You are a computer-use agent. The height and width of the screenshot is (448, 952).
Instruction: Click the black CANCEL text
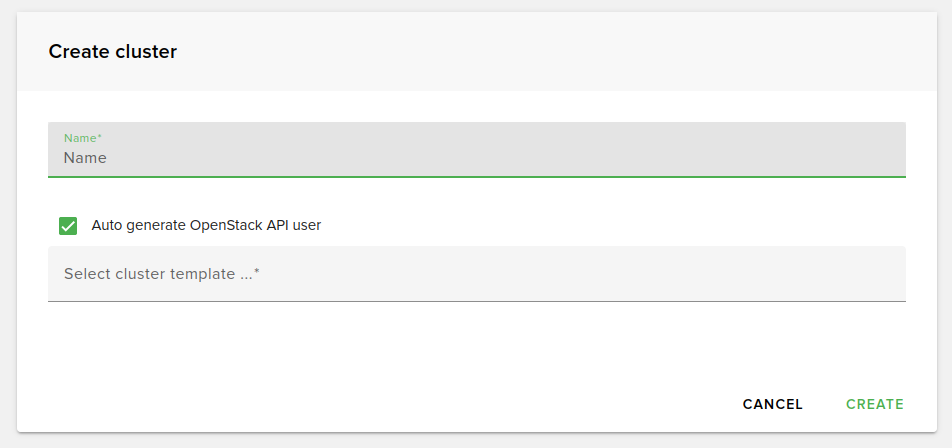tap(772, 404)
